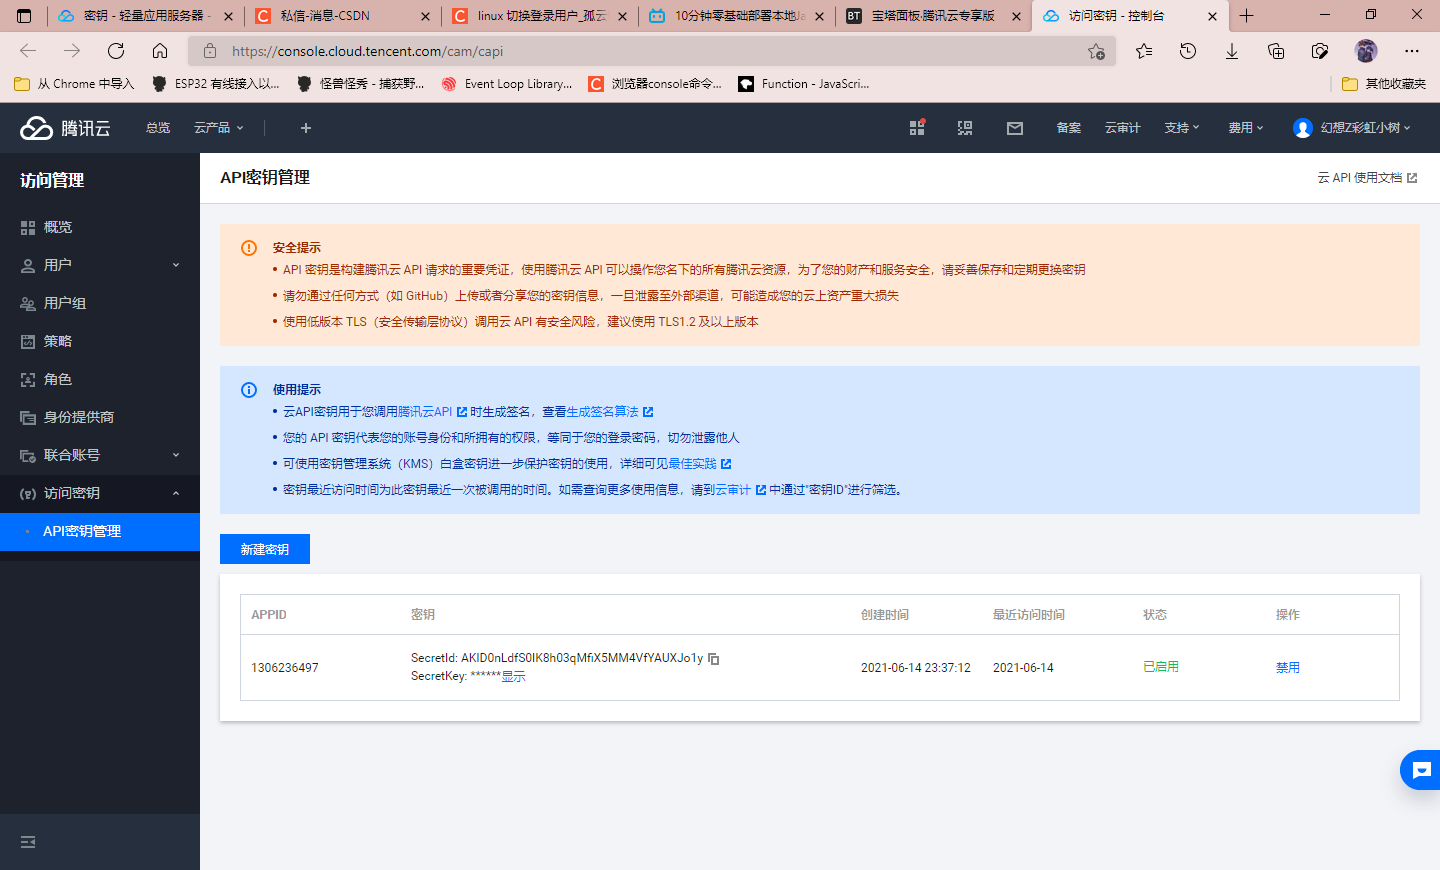Open the 腾讯云API link in usage tips
Screen dimensions: 1440x870
point(432,412)
